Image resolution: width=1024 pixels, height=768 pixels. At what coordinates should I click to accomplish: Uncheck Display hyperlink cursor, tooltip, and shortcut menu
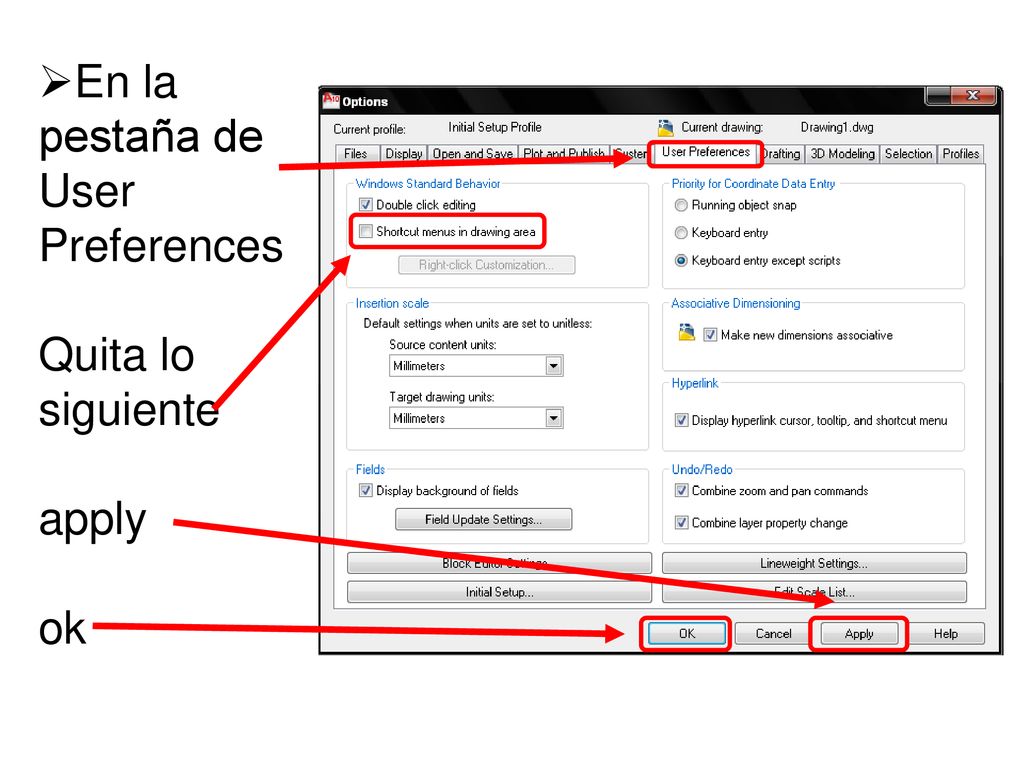click(681, 420)
